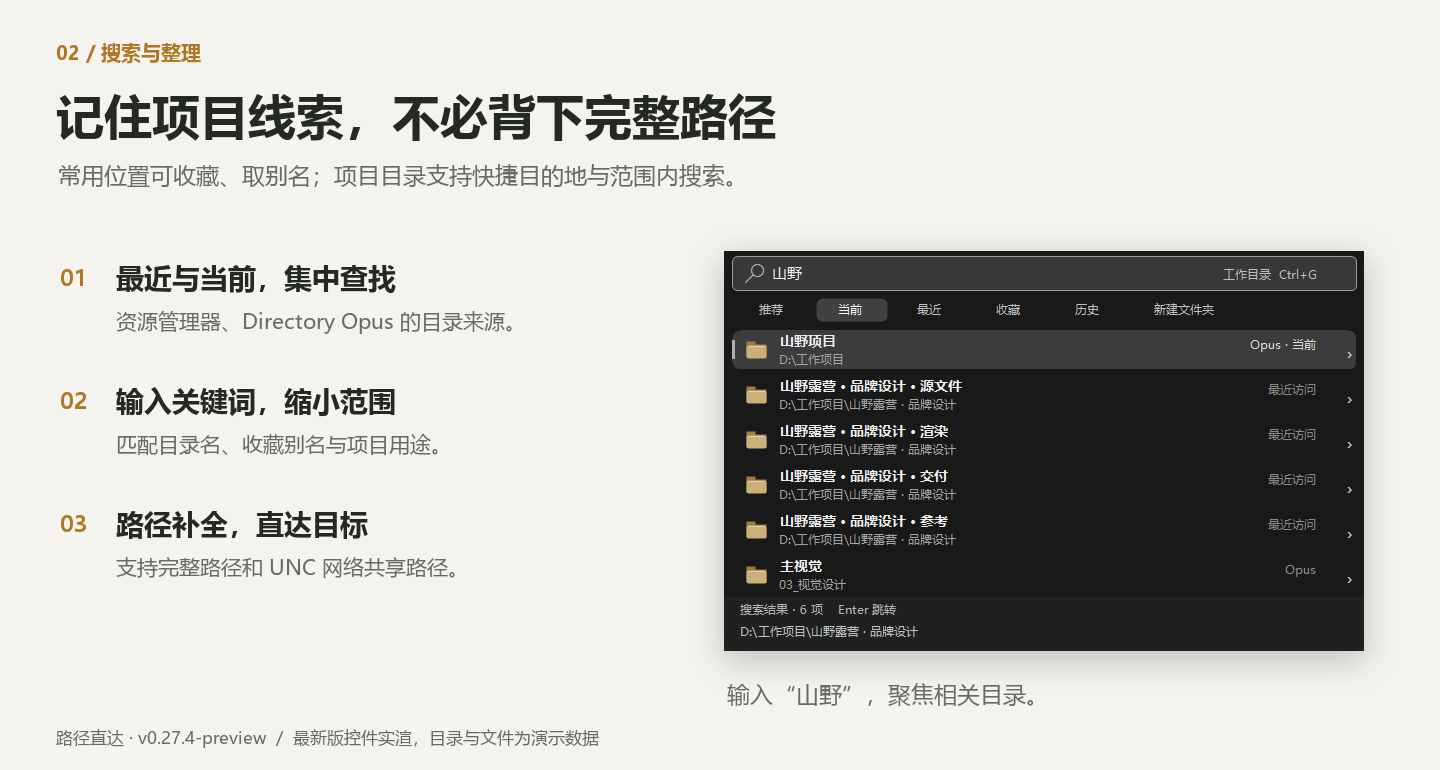The height and width of the screenshot is (770, 1440).
Task: Open the 历史 tab
Action: pyautogui.click(x=1087, y=310)
